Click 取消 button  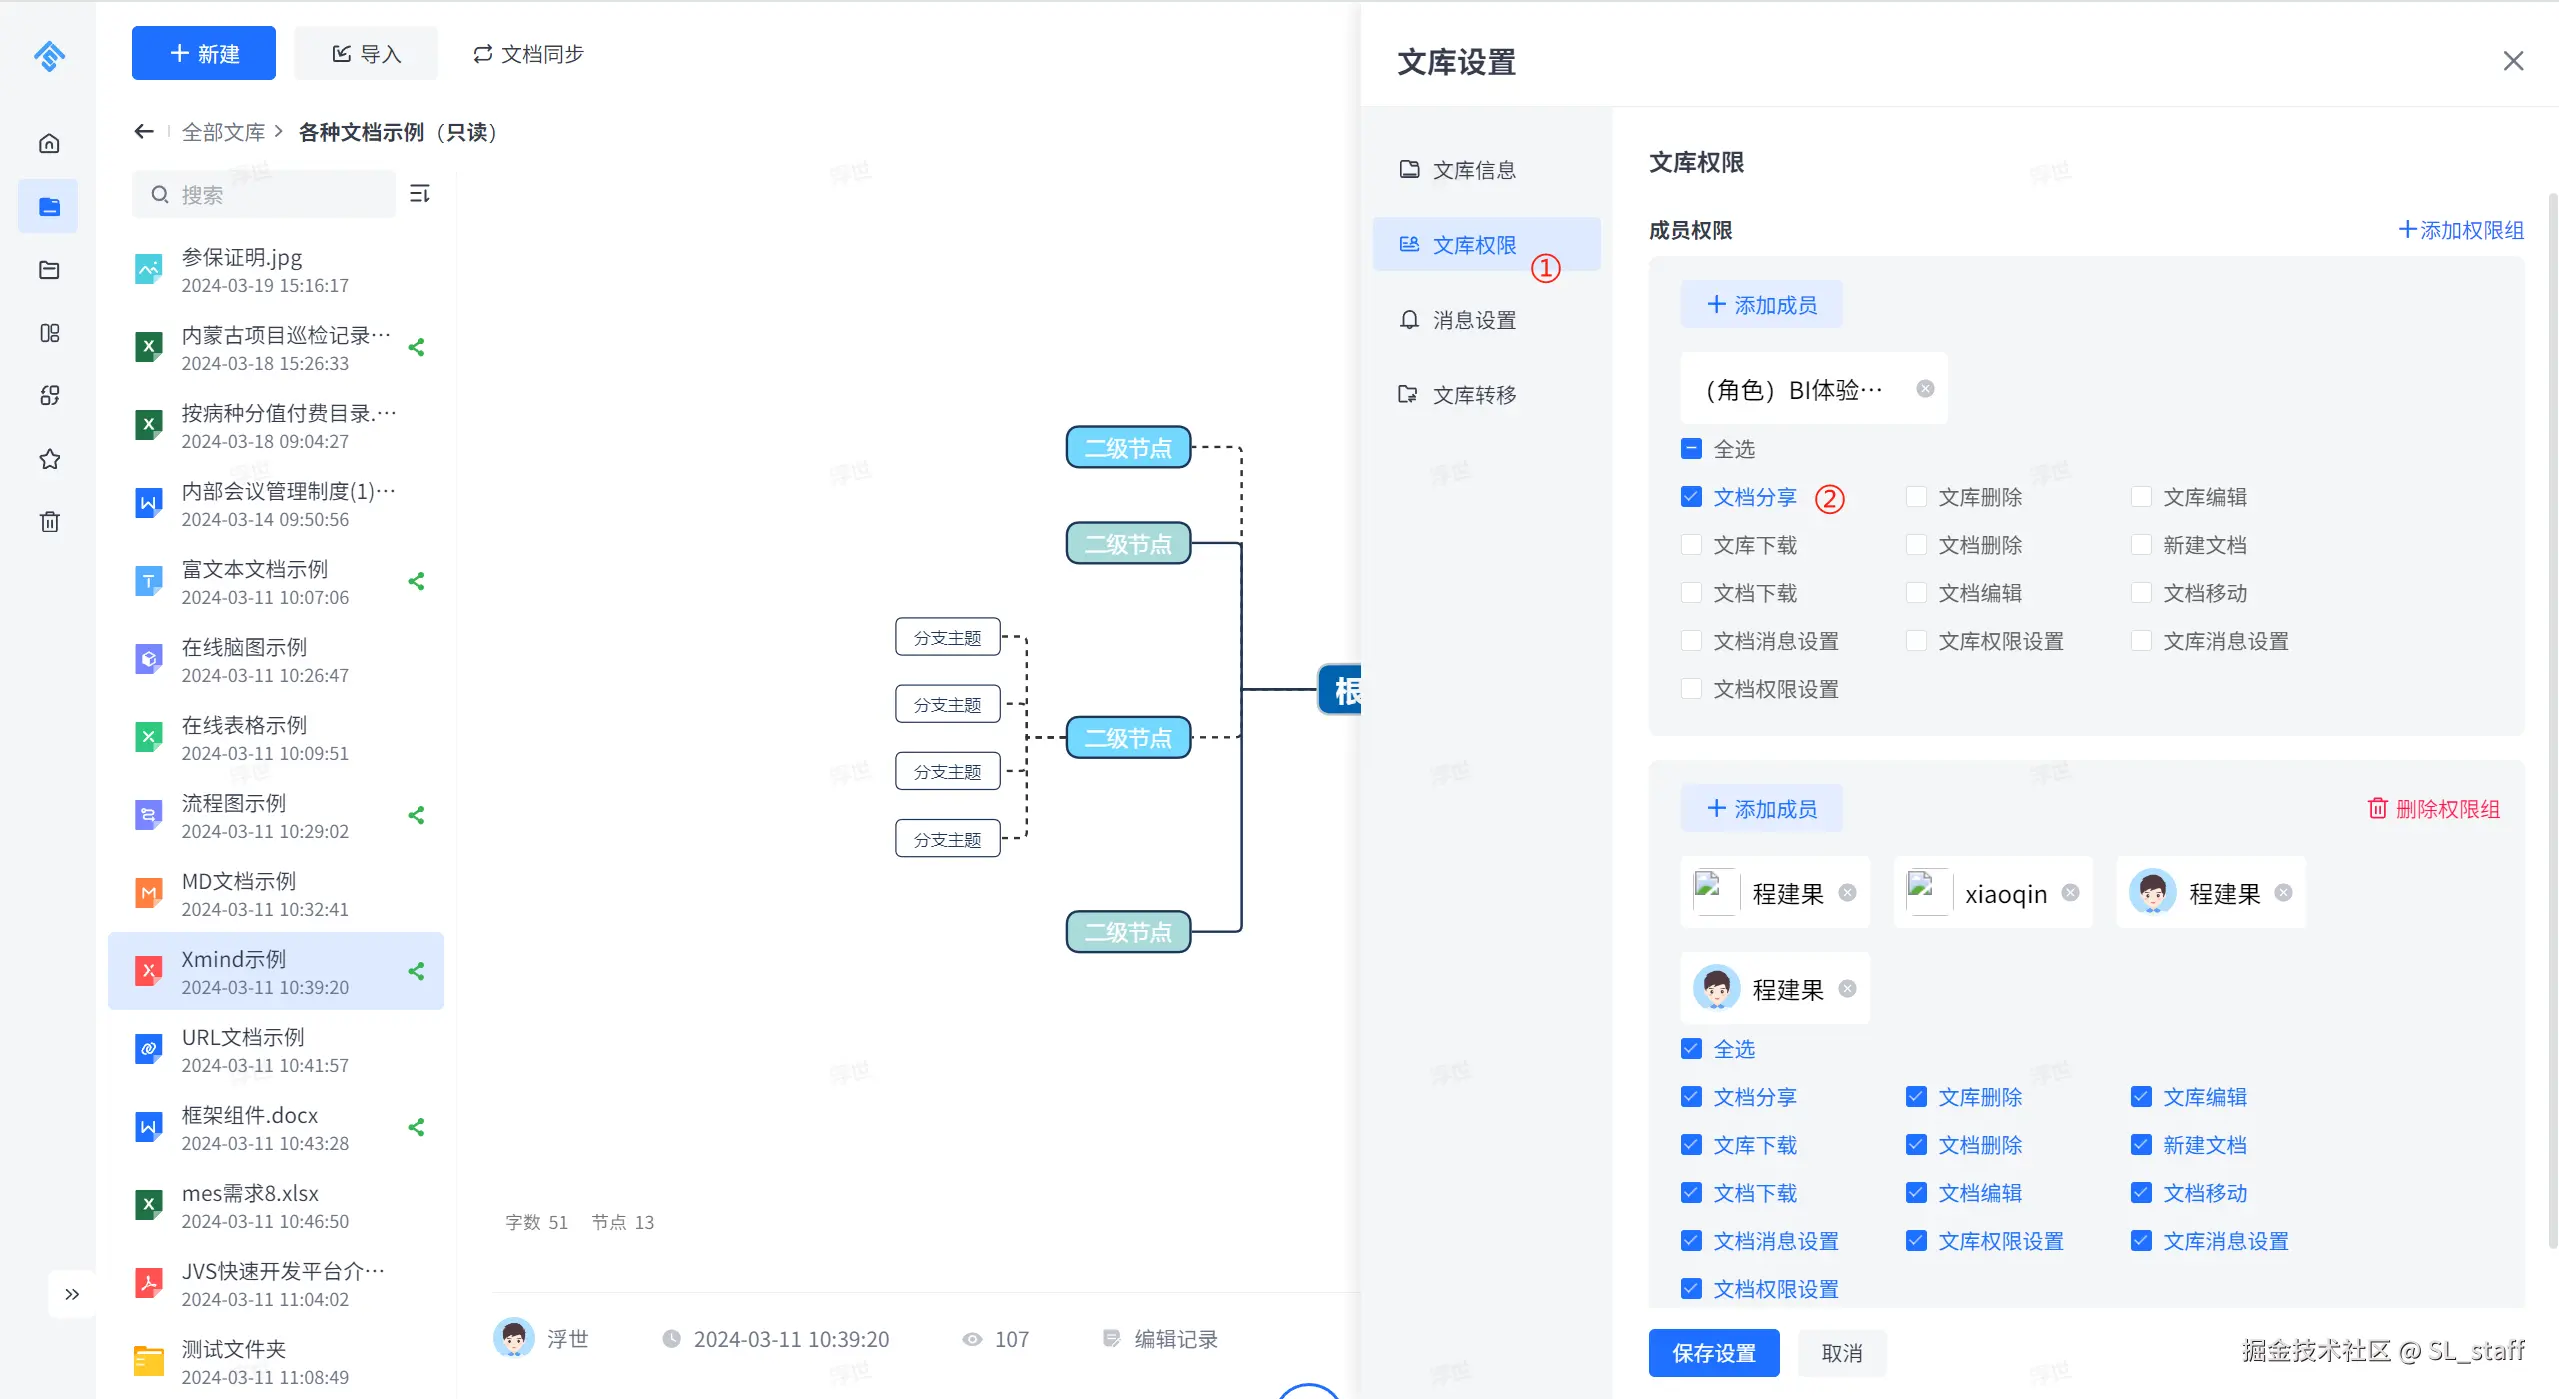pyautogui.click(x=1842, y=1352)
